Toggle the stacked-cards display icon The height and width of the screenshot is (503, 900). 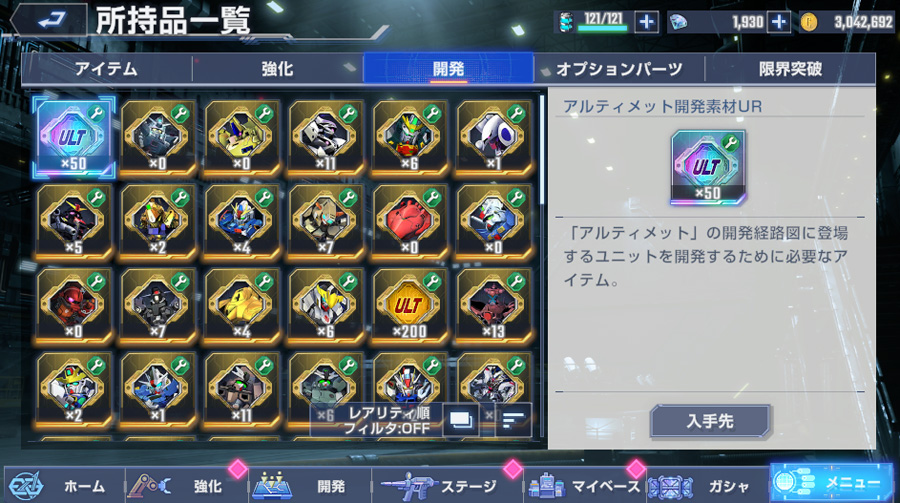click(x=460, y=420)
